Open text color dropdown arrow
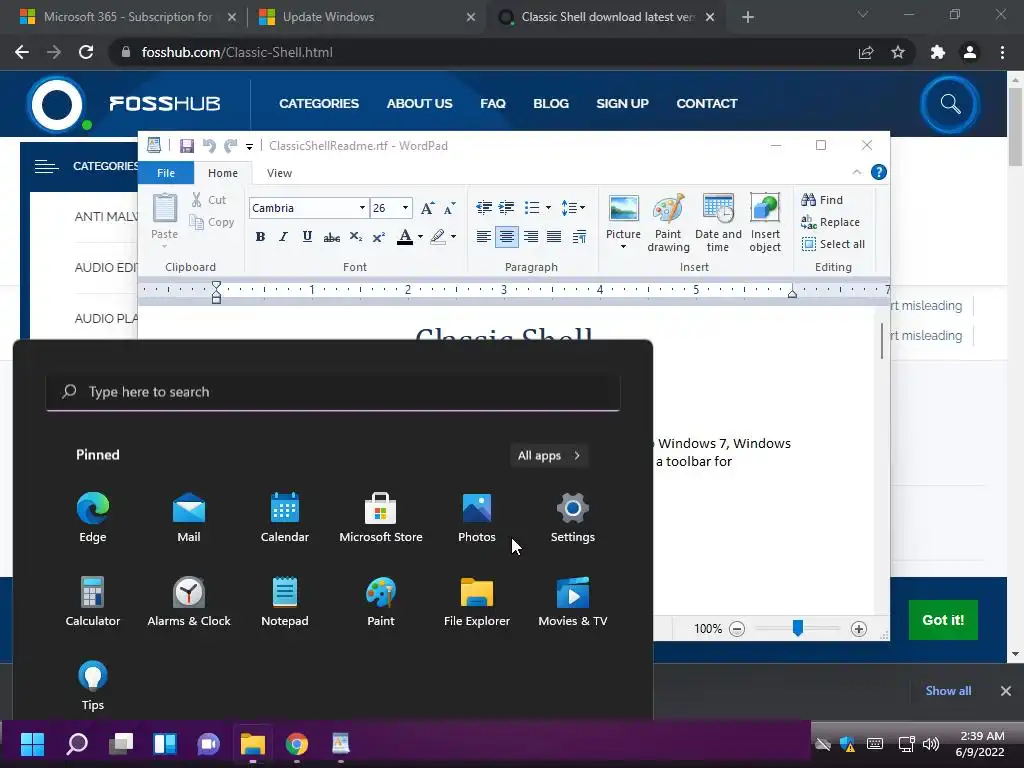The image size is (1024, 768). point(420,236)
